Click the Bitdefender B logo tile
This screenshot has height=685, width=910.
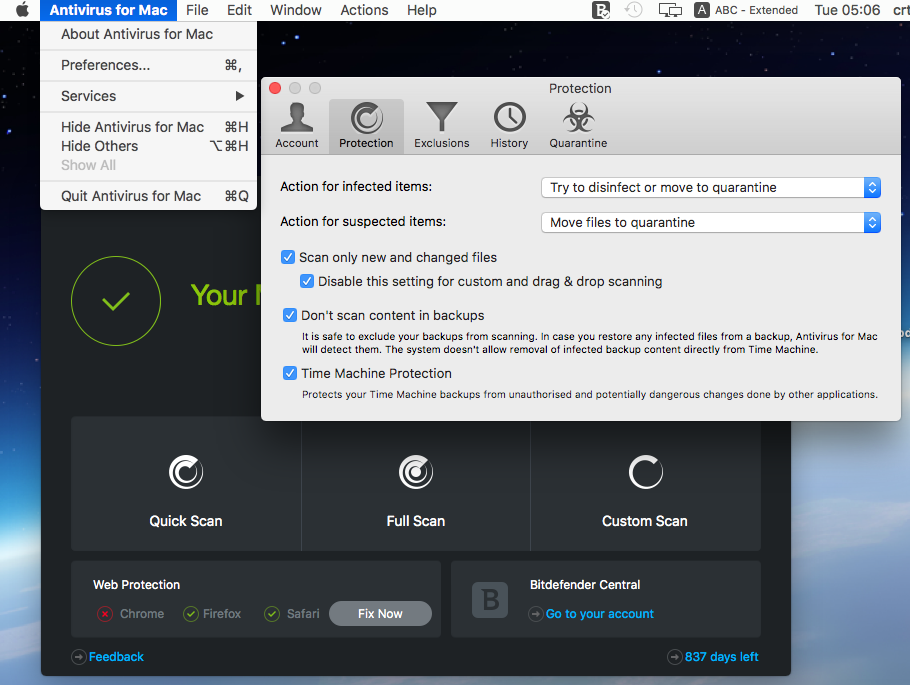click(490, 600)
